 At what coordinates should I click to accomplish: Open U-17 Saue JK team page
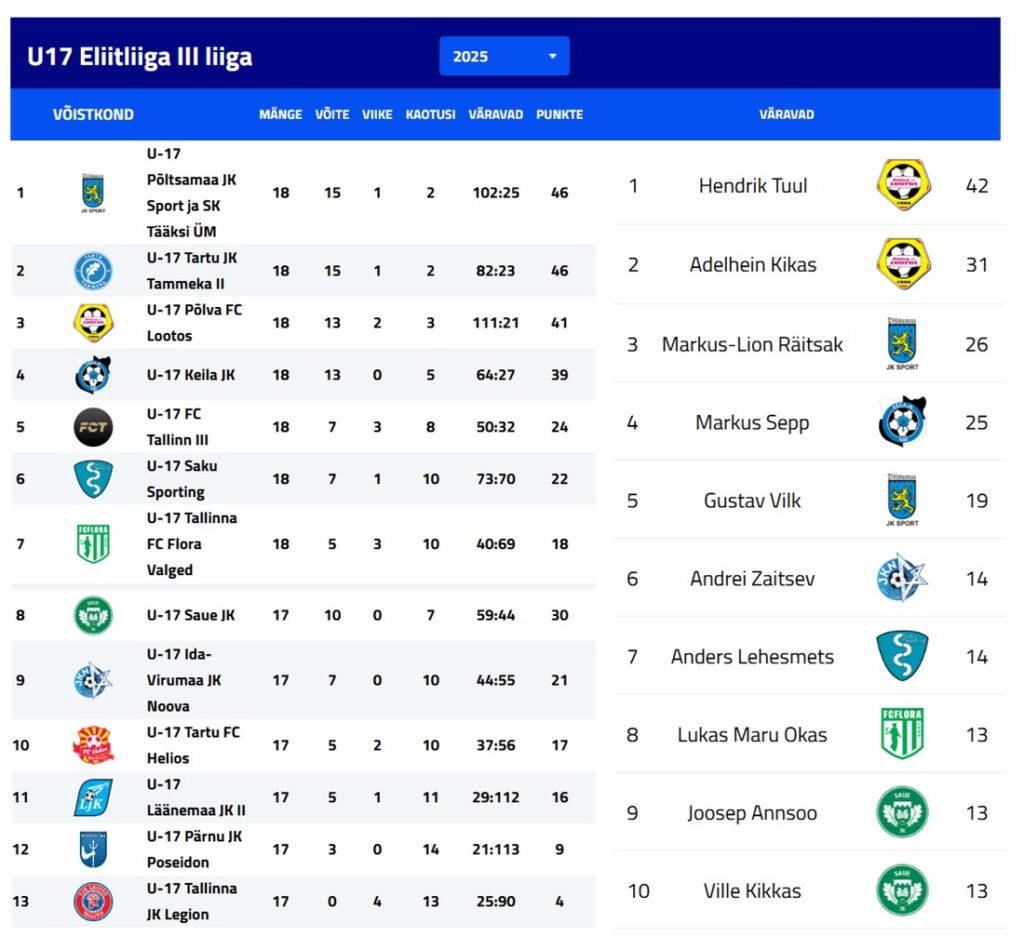tap(190, 615)
